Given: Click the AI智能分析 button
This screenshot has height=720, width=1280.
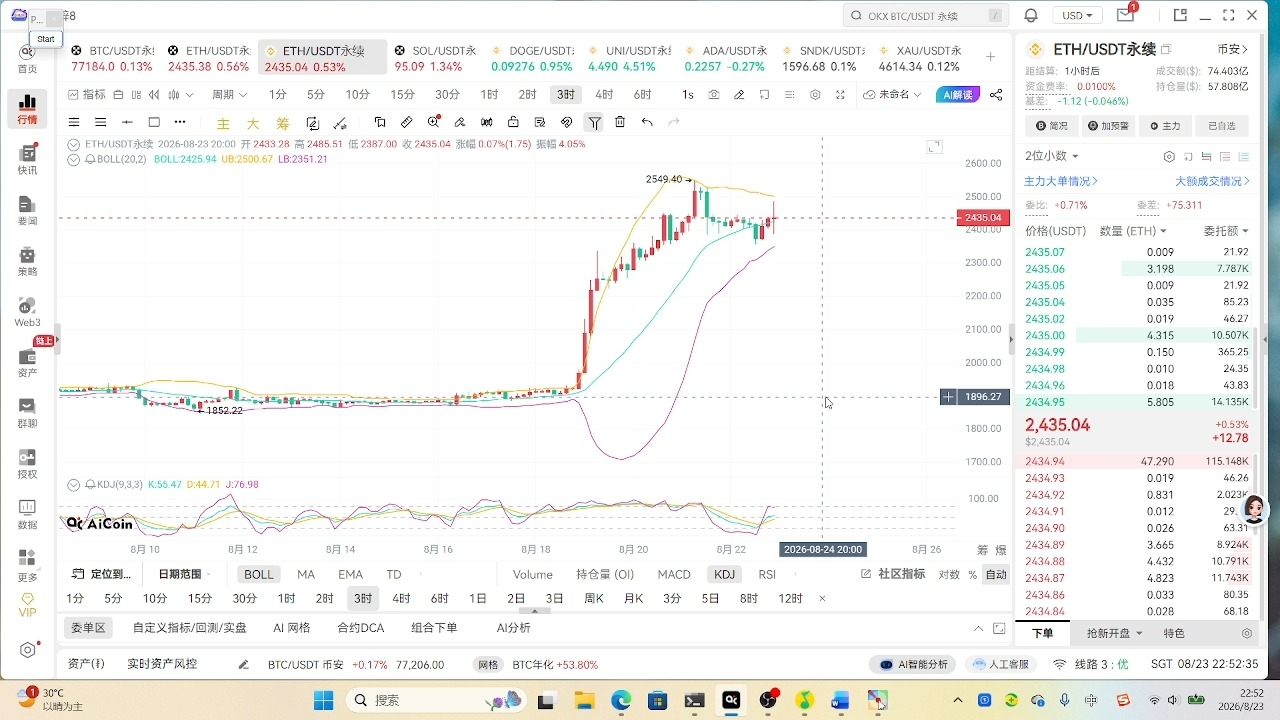Looking at the screenshot, I should 913,664.
